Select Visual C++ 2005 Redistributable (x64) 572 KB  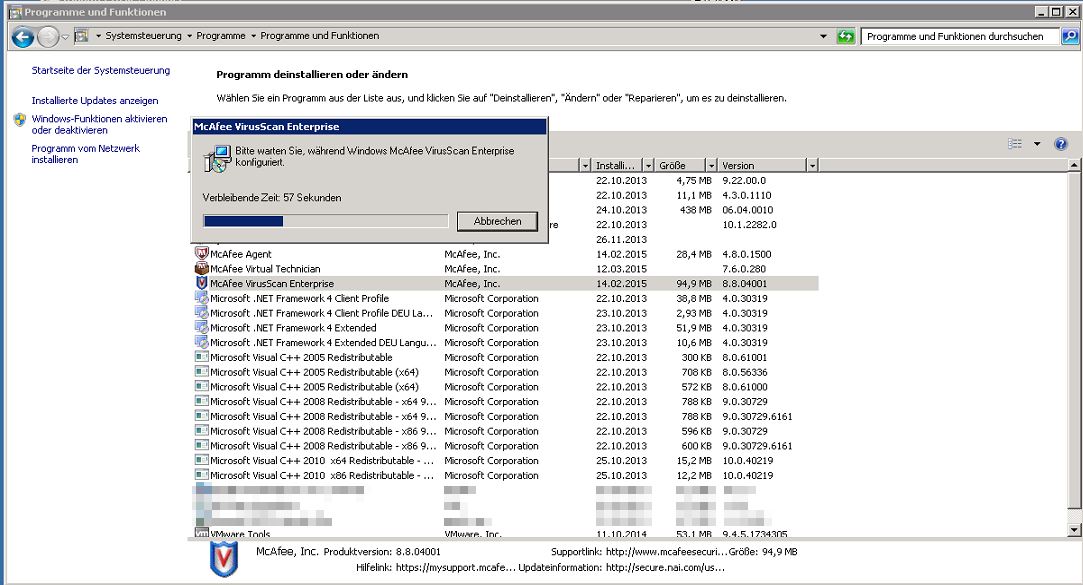click(506, 387)
